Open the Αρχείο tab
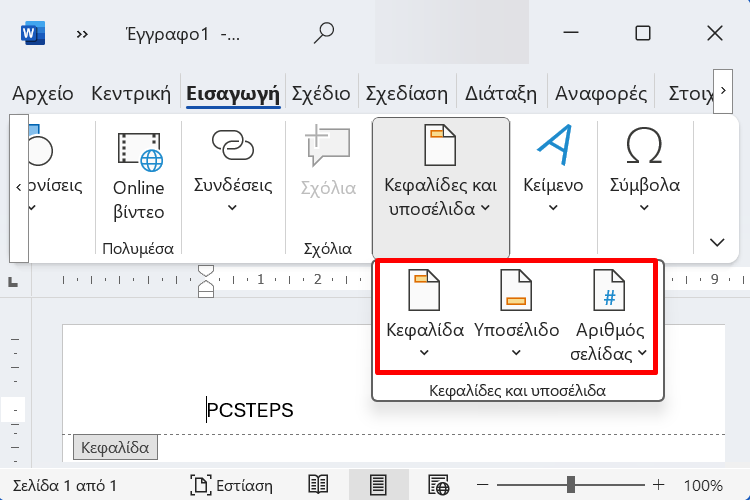 pyautogui.click(x=43, y=93)
